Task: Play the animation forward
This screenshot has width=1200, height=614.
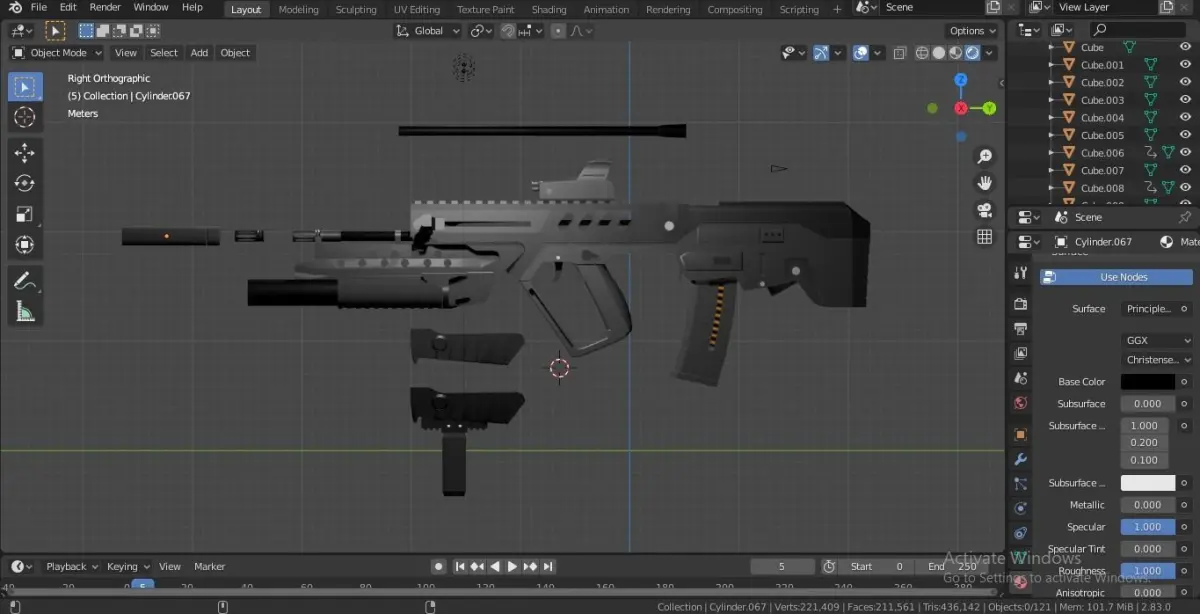Action: point(512,566)
